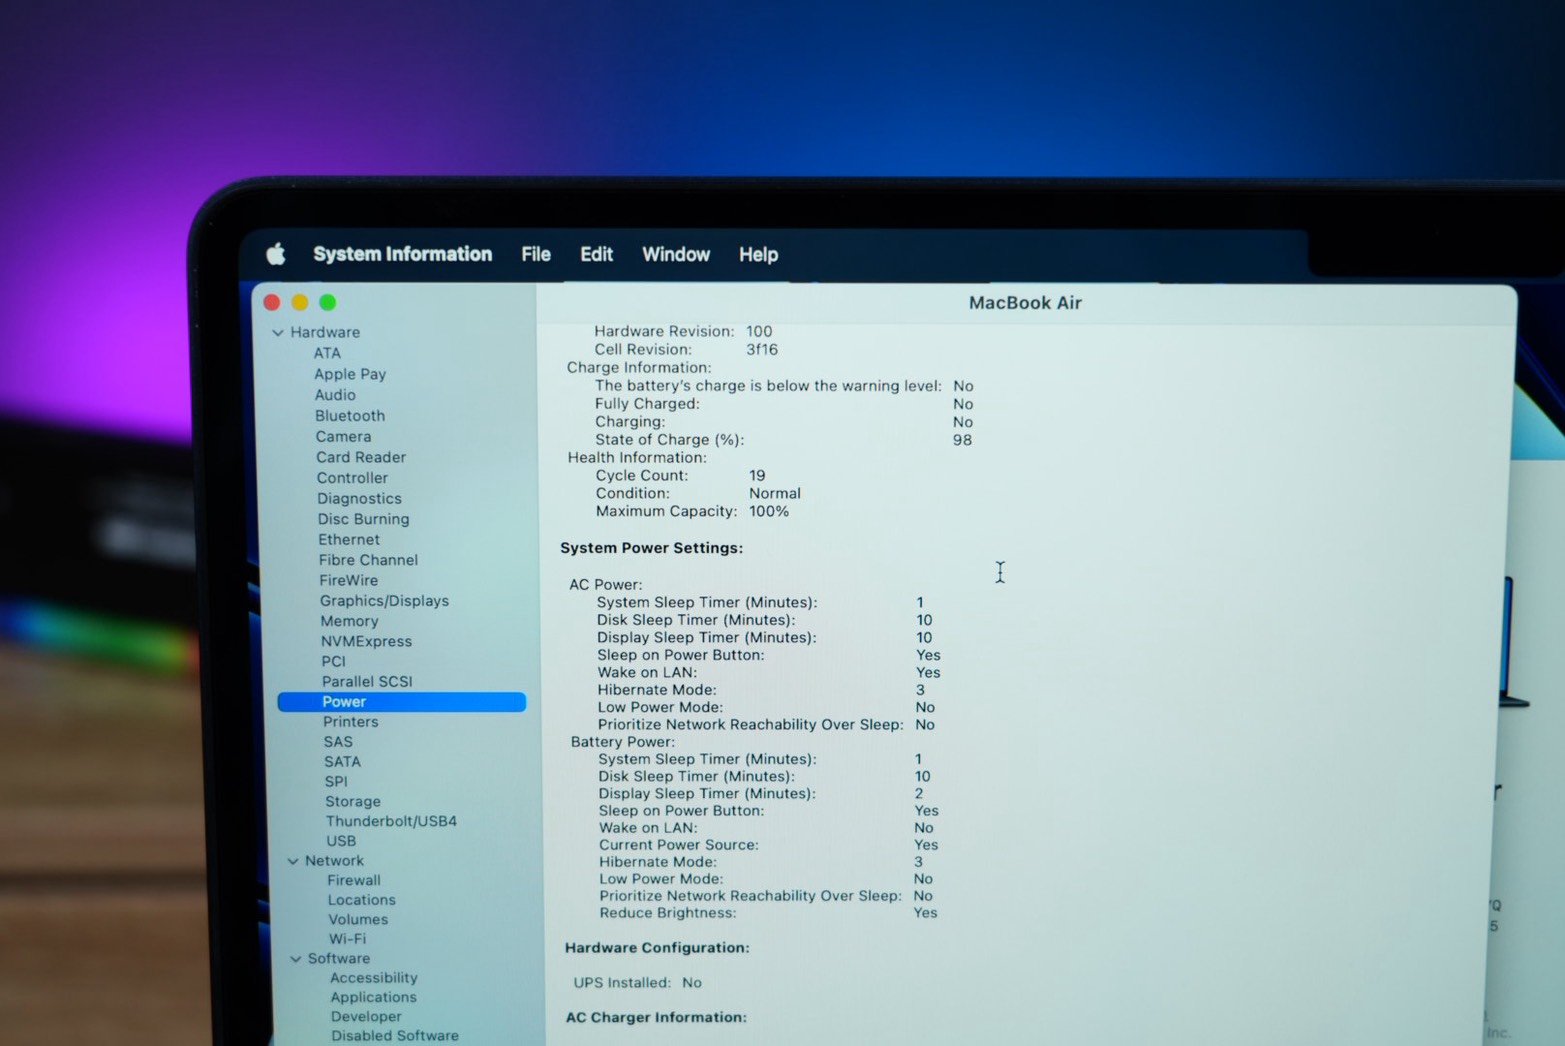
Task: Collapse the Hardware section chevron
Action: tap(278, 332)
